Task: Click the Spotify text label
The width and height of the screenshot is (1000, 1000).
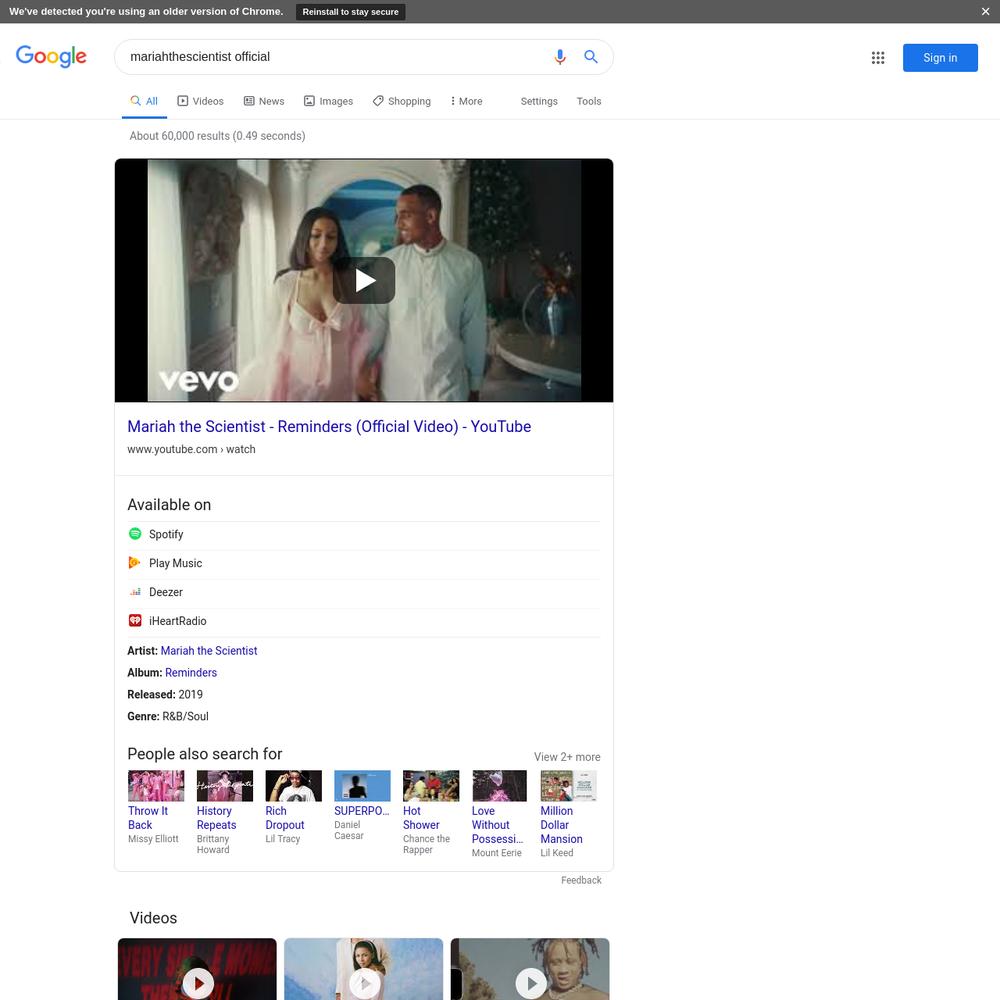Action: point(166,534)
